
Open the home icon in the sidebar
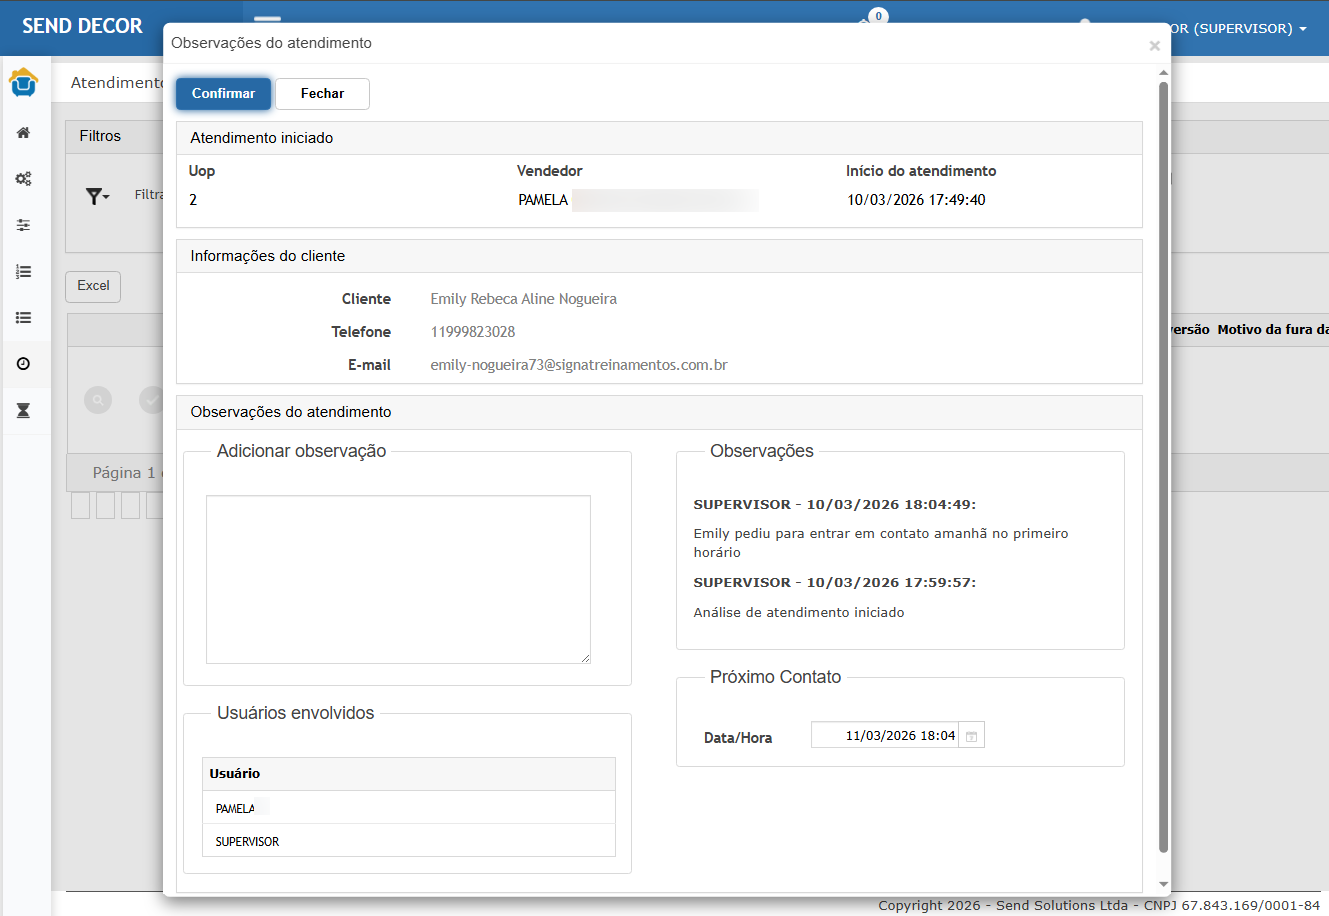pos(24,133)
